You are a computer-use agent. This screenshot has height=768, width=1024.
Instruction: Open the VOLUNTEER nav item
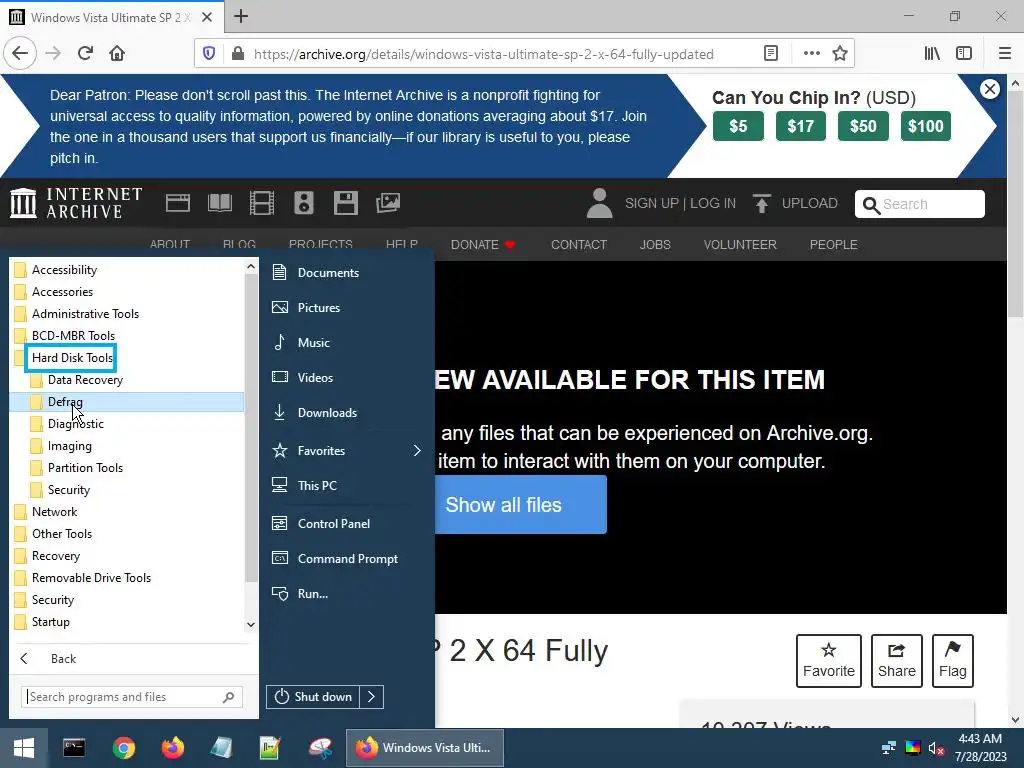[x=740, y=244]
